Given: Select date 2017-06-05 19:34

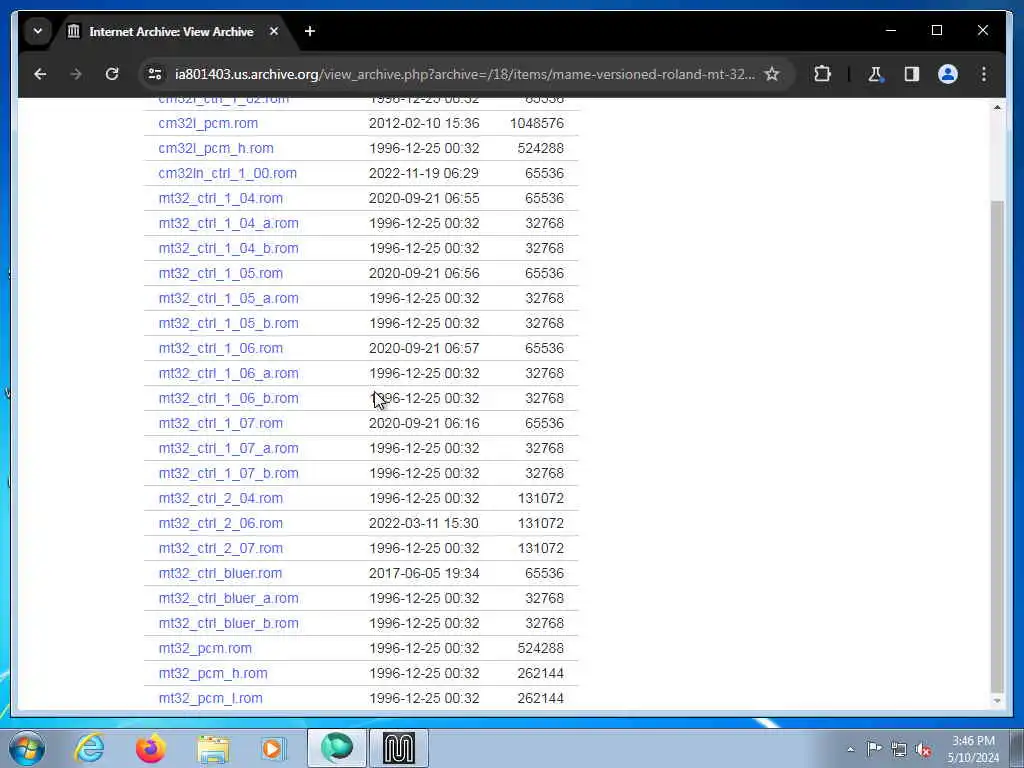Looking at the screenshot, I should point(424,573).
